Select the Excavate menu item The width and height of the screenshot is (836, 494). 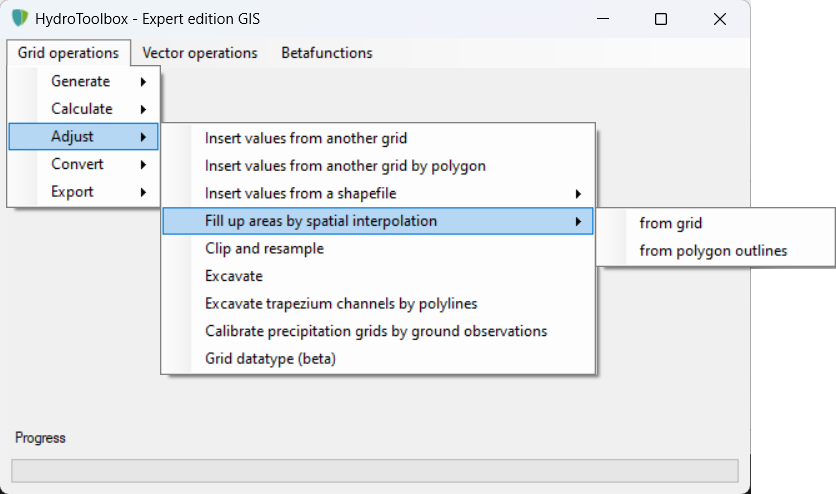click(x=234, y=276)
